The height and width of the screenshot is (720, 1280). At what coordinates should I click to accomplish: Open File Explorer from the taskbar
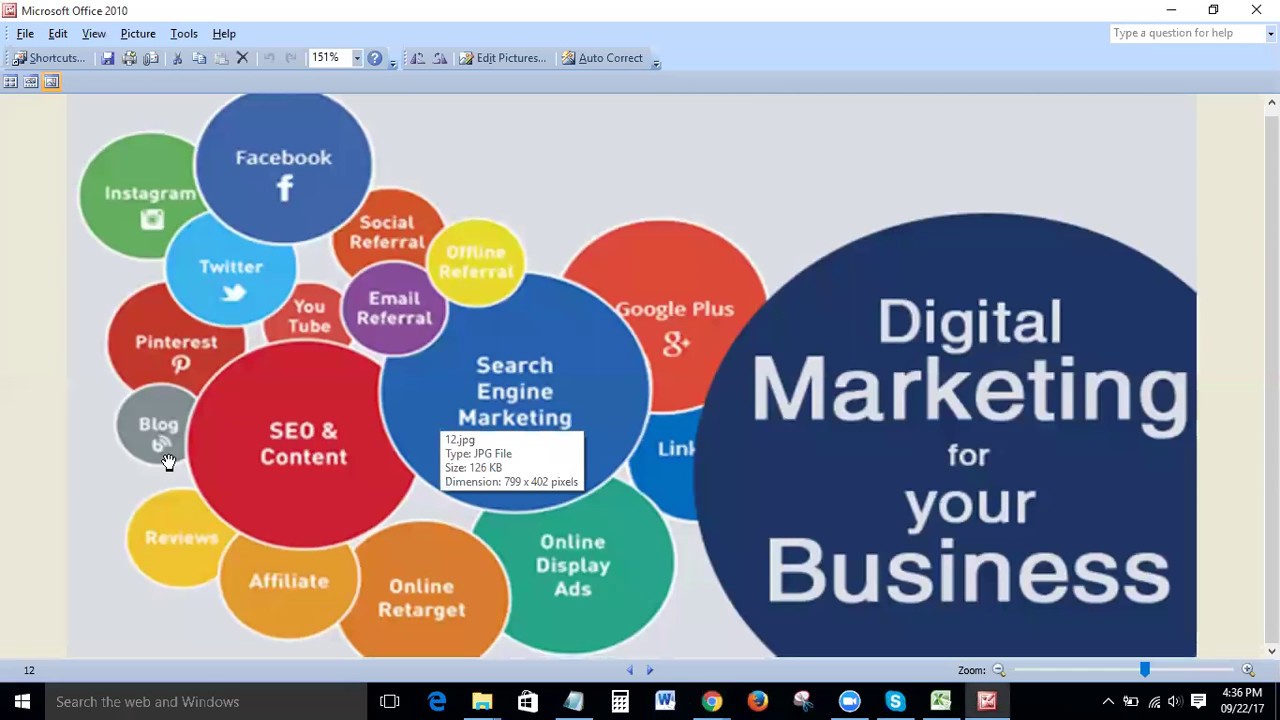click(482, 702)
